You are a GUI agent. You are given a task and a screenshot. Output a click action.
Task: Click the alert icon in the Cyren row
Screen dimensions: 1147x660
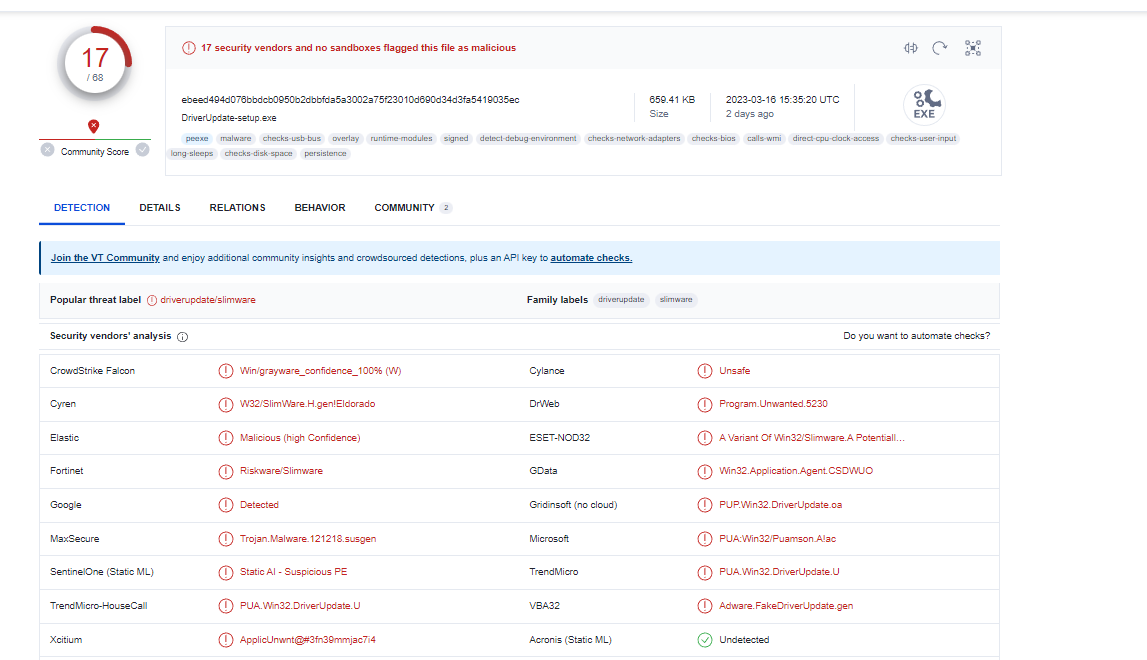tap(226, 405)
